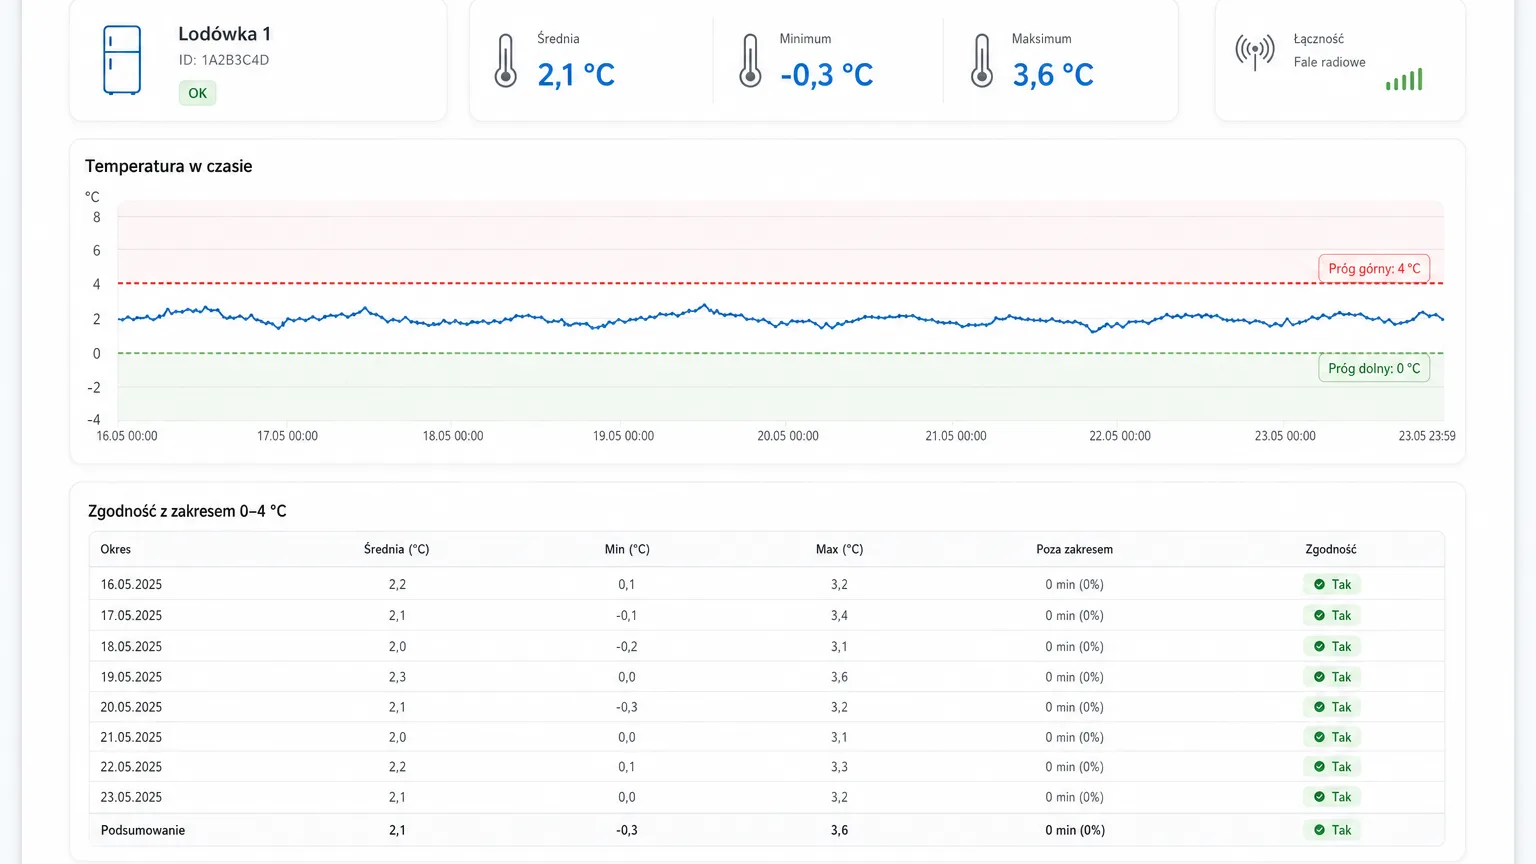Select the Podsumowanie row label

click(x=143, y=830)
